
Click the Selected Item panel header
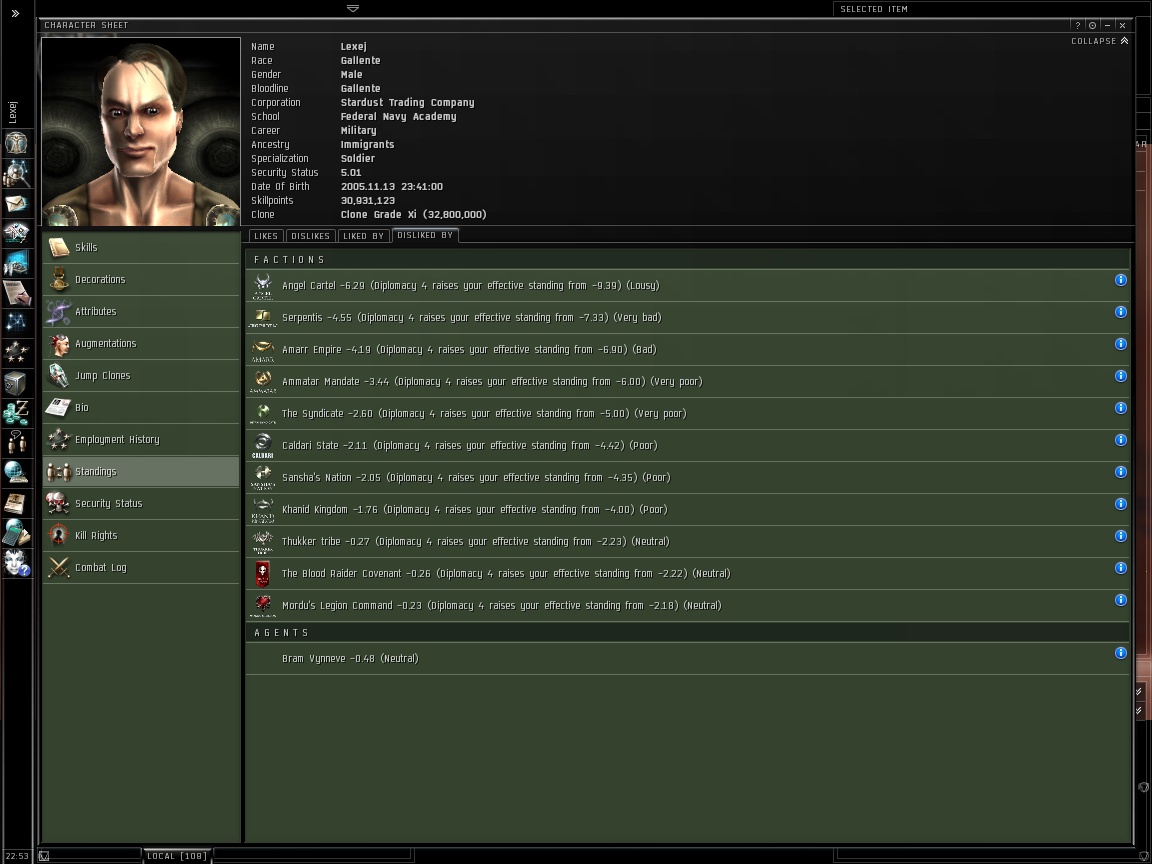(874, 9)
